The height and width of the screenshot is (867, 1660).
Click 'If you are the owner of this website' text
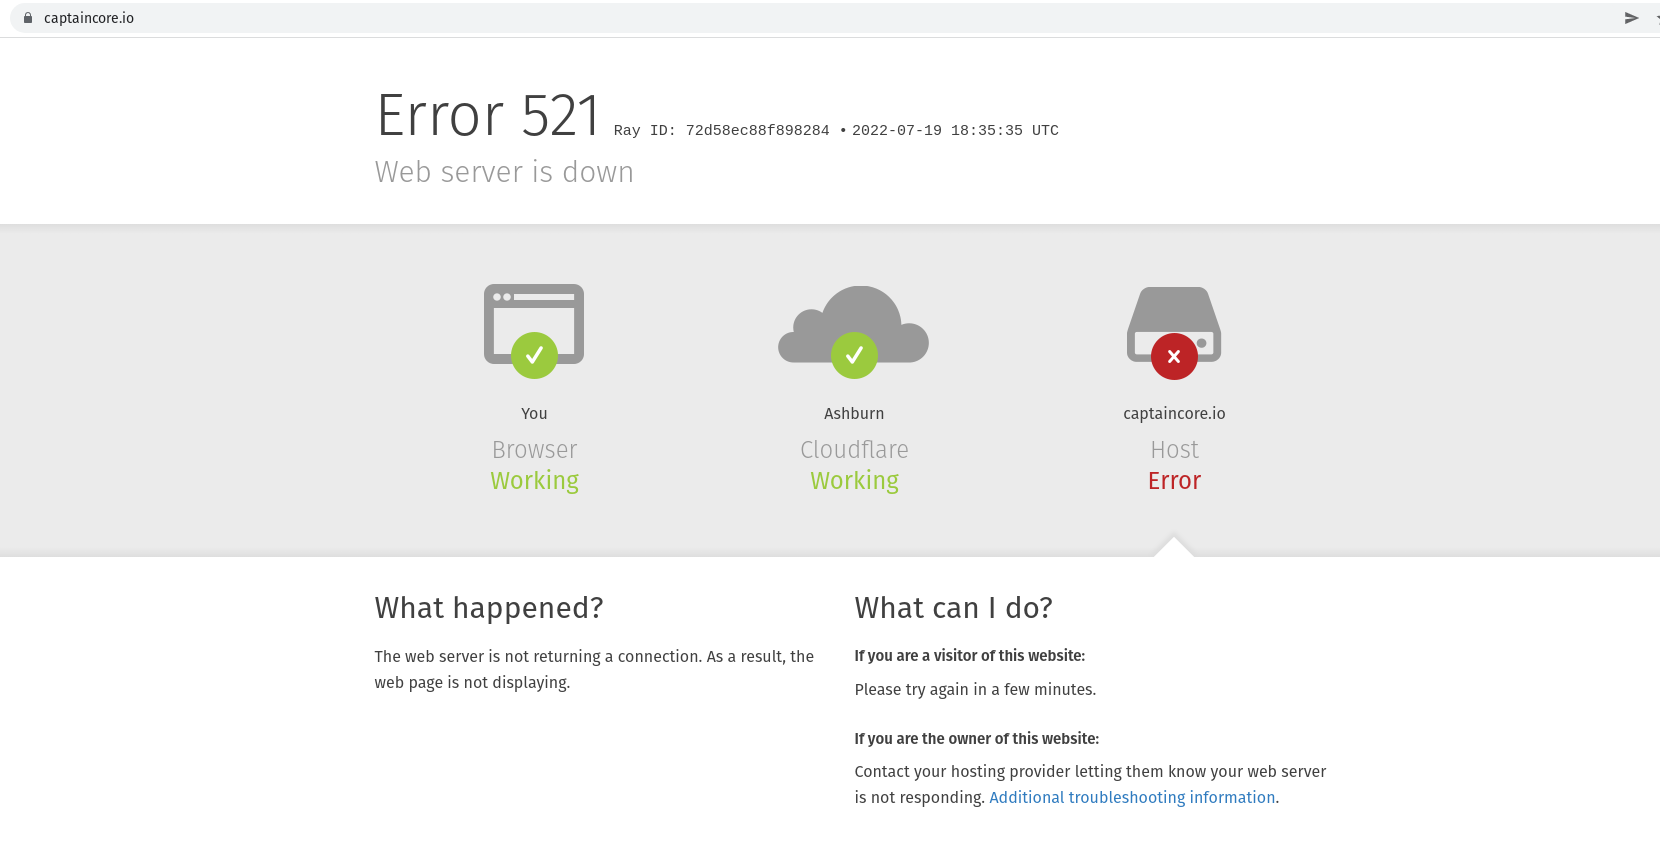pyautogui.click(x=977, y=739)
